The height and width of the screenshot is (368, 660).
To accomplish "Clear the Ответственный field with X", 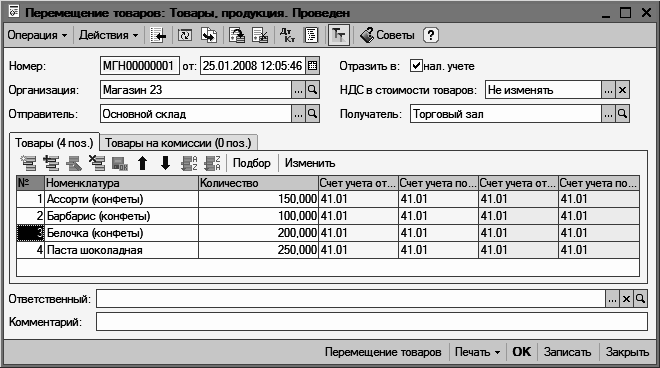I will 626,299.
